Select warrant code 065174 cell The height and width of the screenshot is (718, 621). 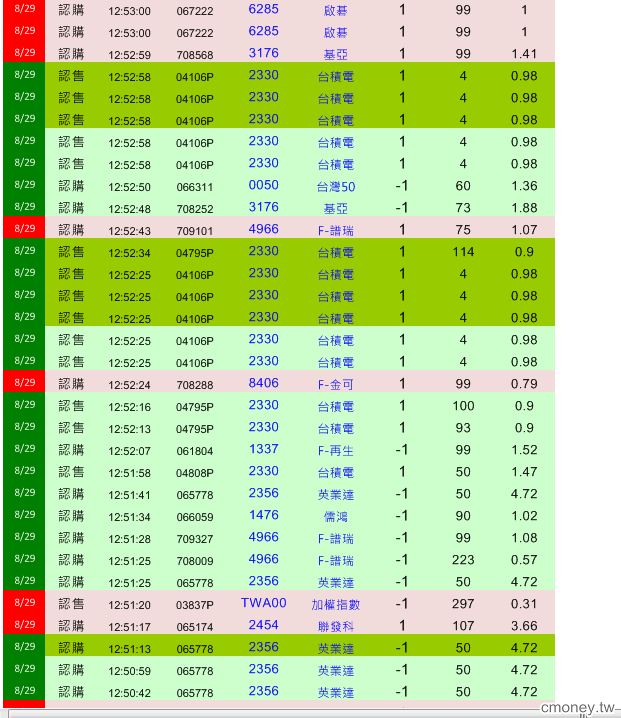[x=195, y=626]
